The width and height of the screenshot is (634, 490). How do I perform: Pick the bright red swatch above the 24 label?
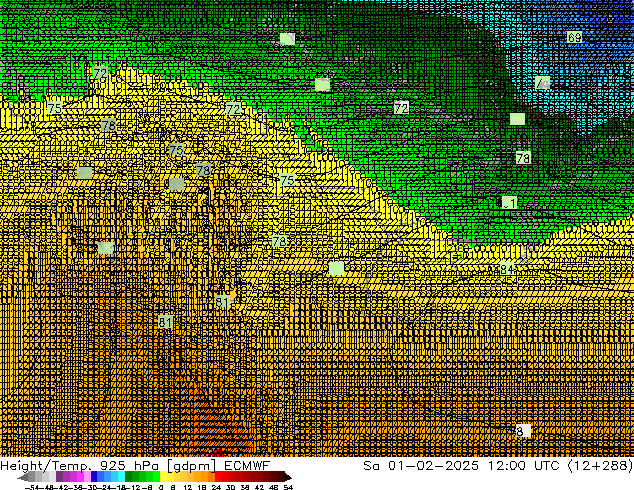[218, 477]
